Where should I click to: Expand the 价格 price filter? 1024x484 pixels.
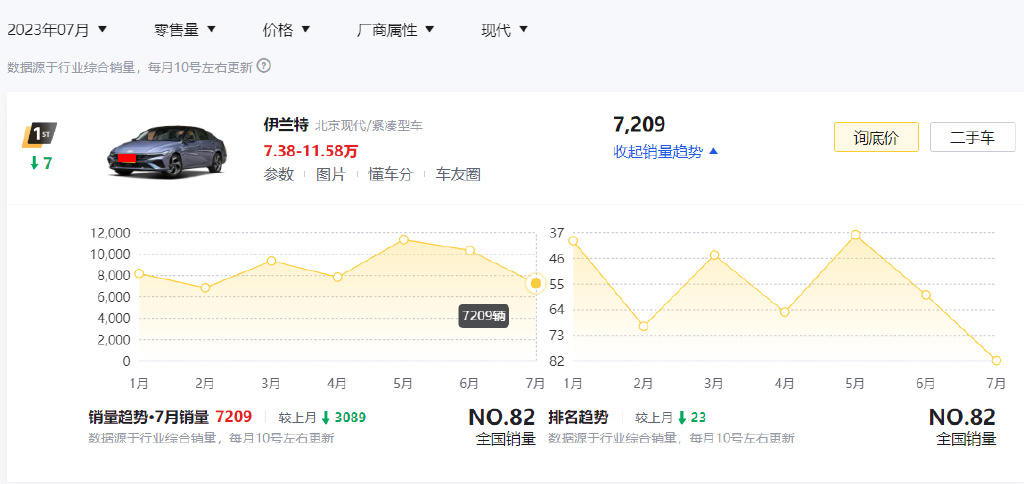pyautogui.click(x=287, y=29)
